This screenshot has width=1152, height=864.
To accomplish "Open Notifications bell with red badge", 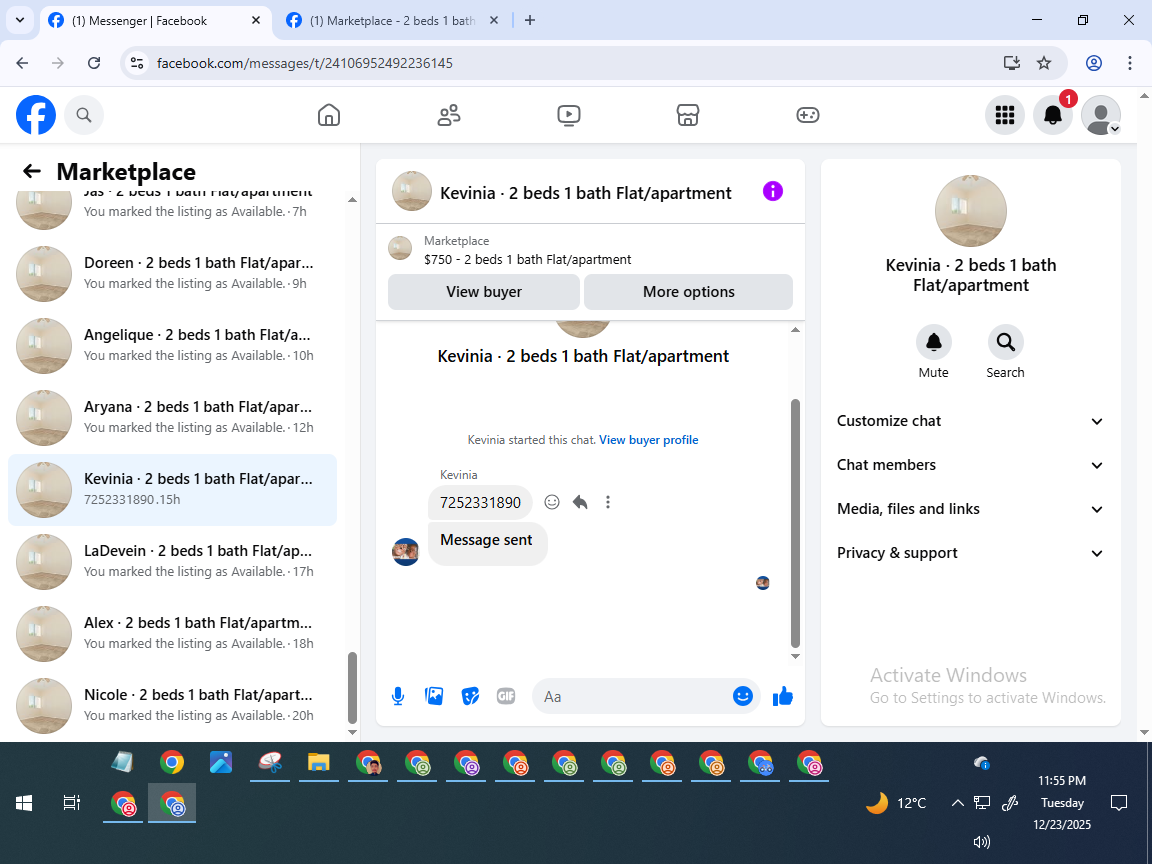I will tap(1053, 115).
